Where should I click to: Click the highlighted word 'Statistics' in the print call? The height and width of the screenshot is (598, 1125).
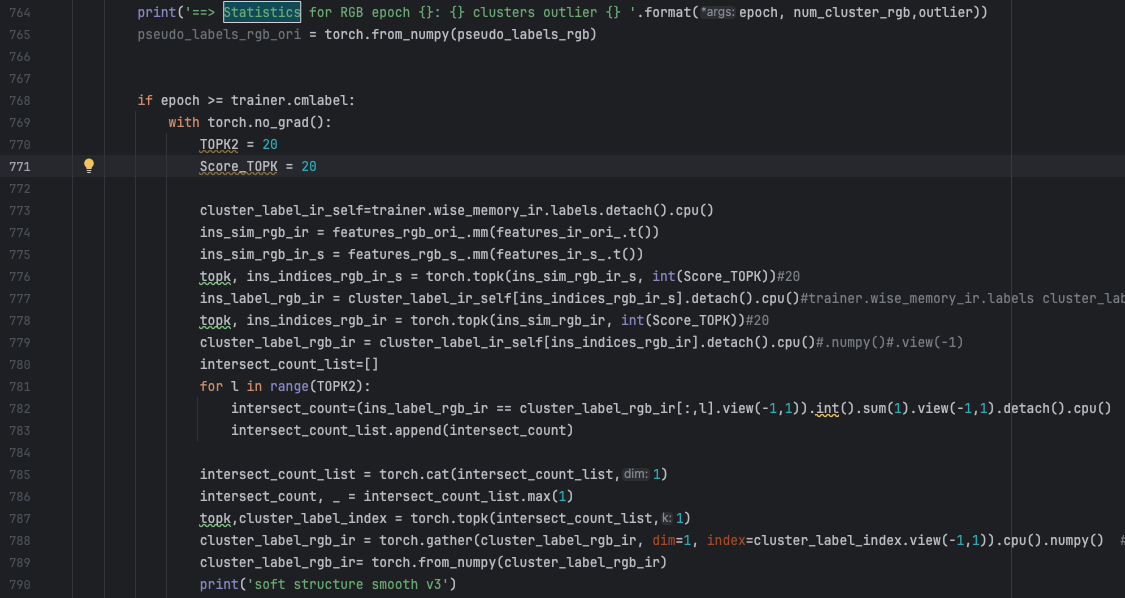coord(262,12)
